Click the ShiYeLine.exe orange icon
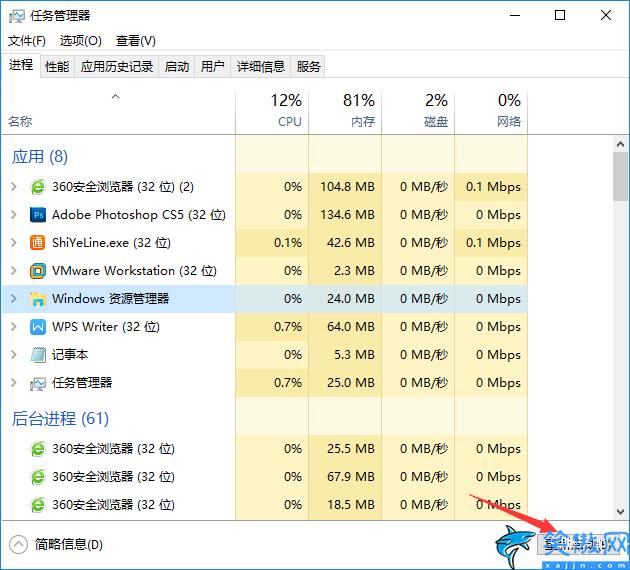The height and width of the screenshot is (570, 630). [x=38, y=243]
